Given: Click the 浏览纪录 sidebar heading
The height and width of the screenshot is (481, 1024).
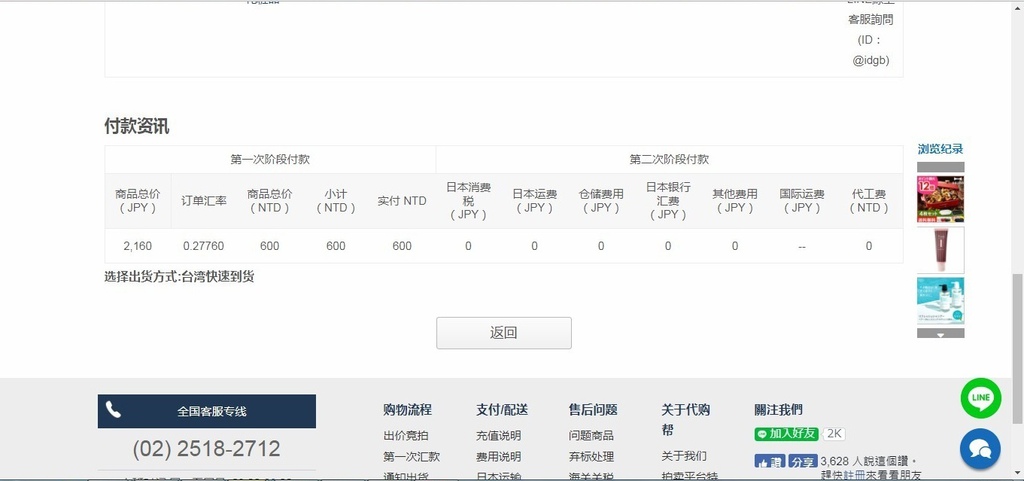Looking at the screenshot, I should (x=940, y=149).
